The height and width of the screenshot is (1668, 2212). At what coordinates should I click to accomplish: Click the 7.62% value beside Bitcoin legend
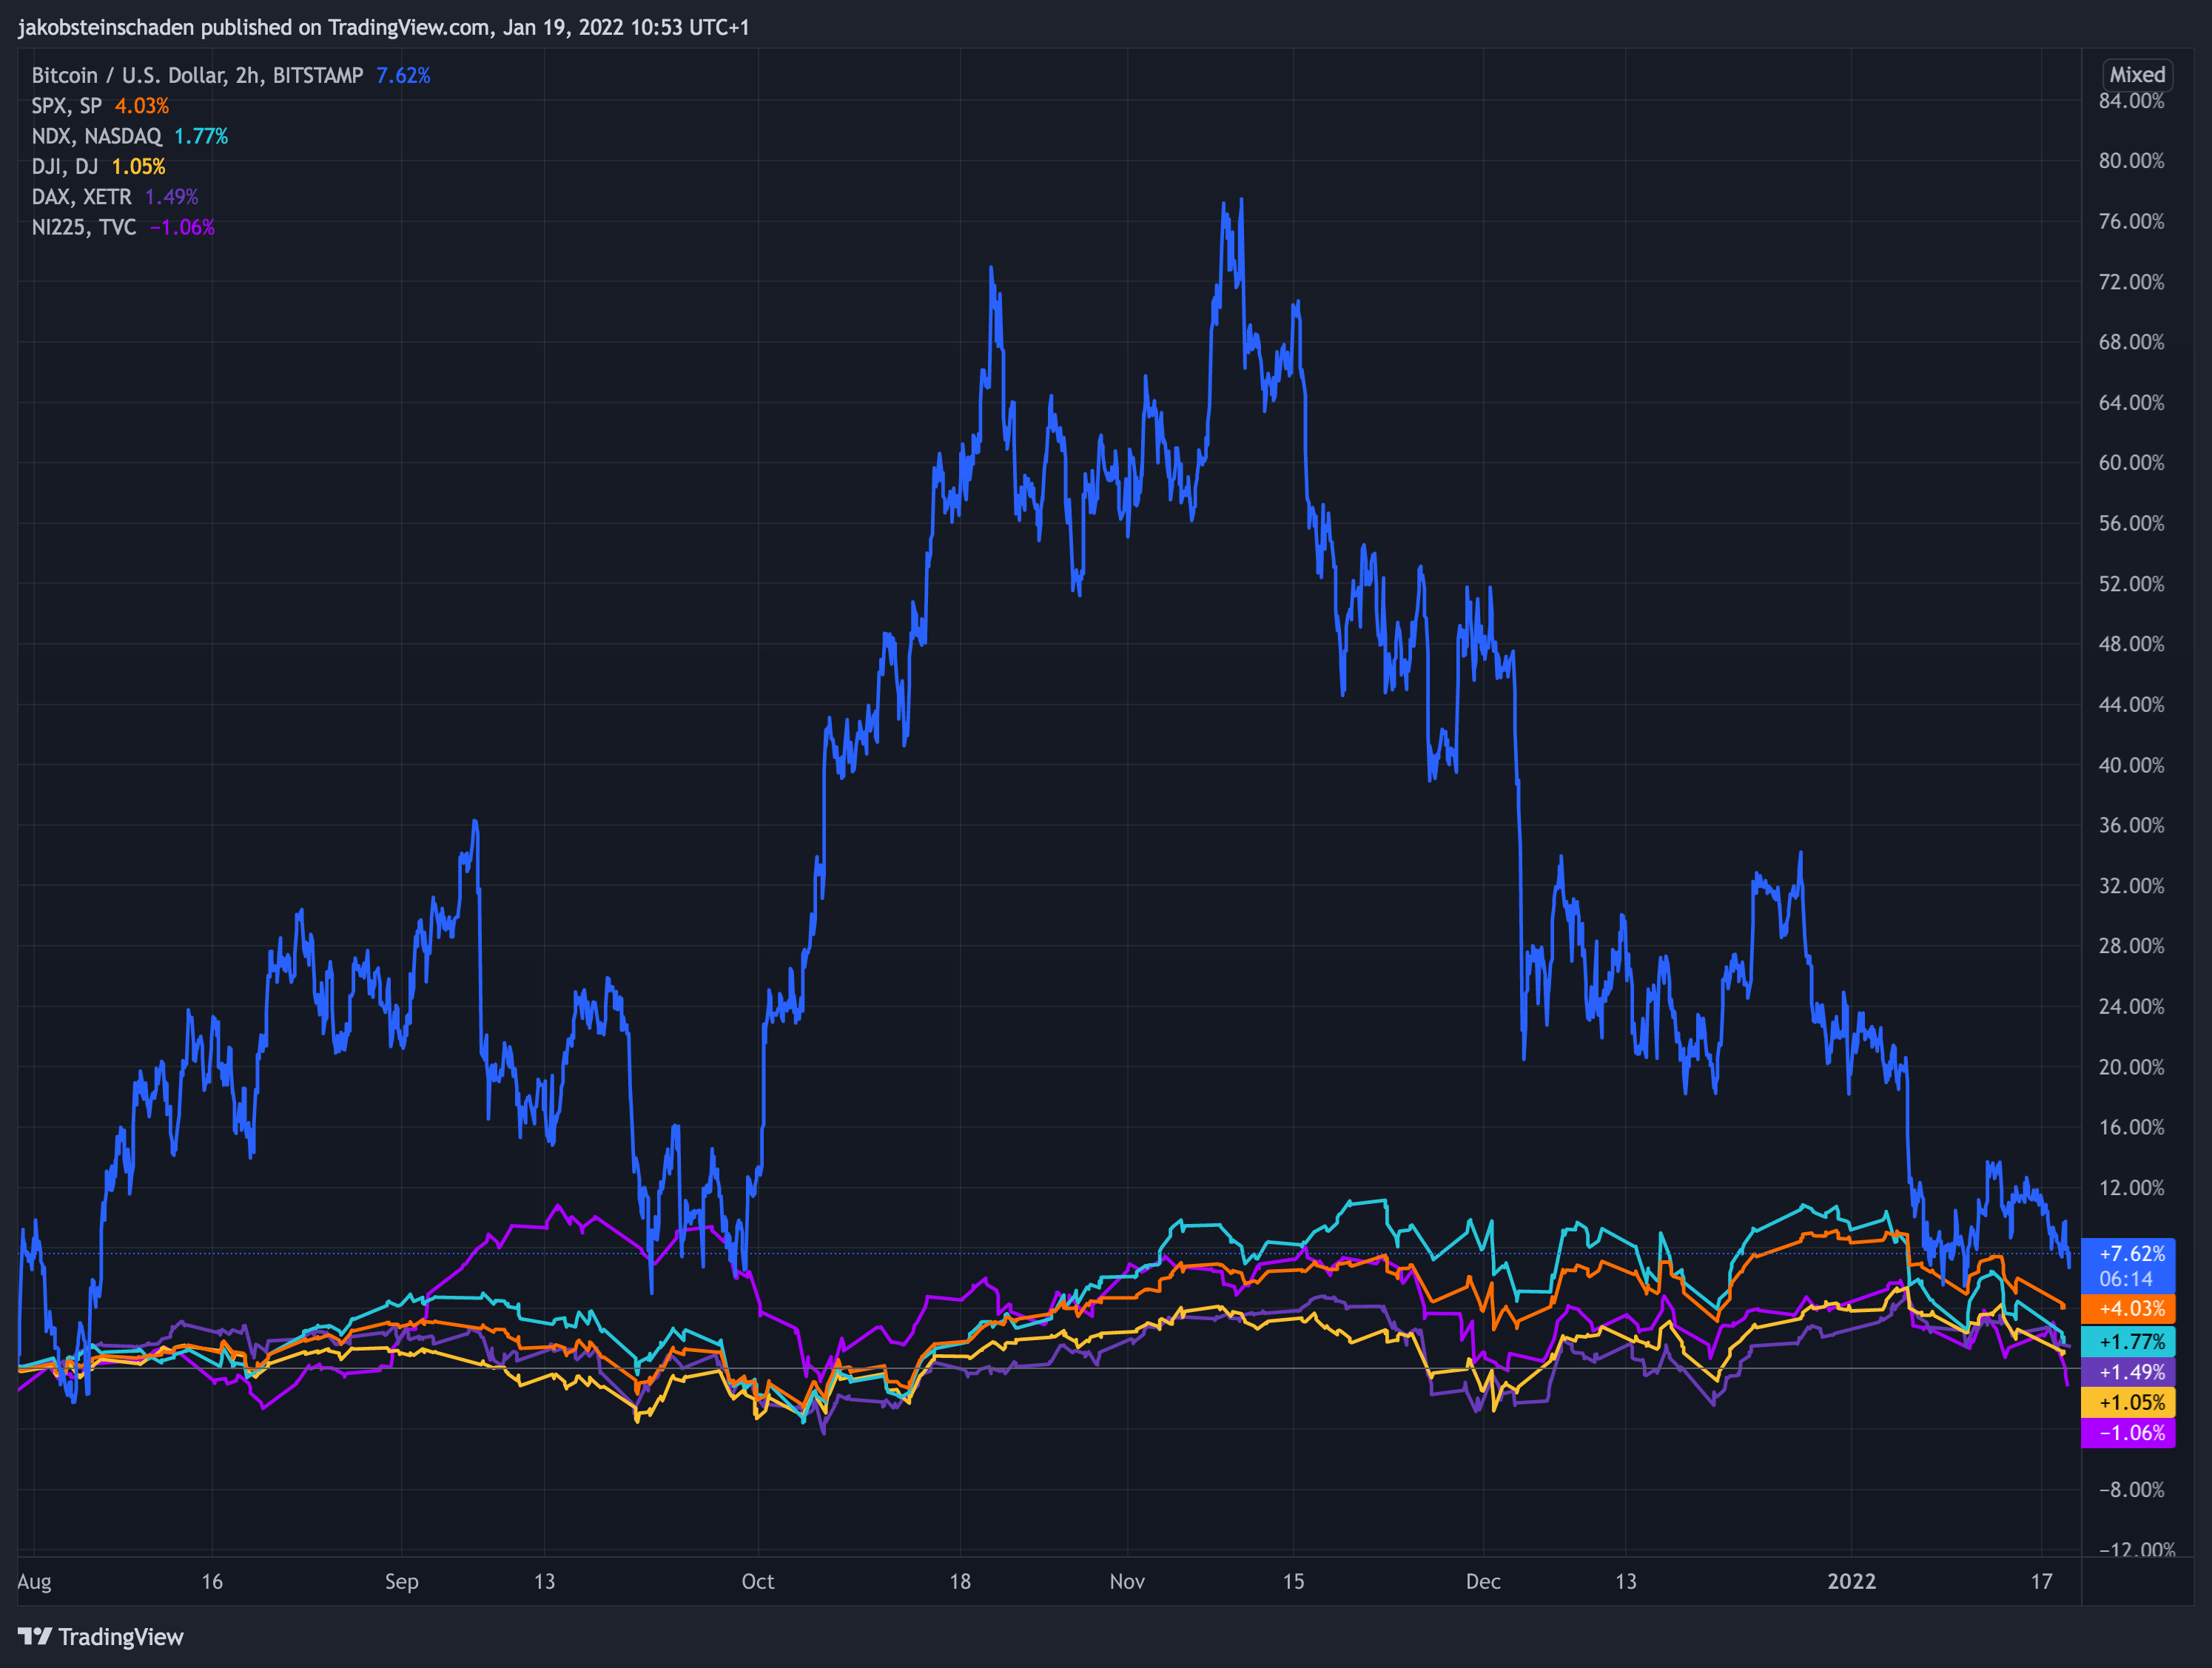[403, 76]
